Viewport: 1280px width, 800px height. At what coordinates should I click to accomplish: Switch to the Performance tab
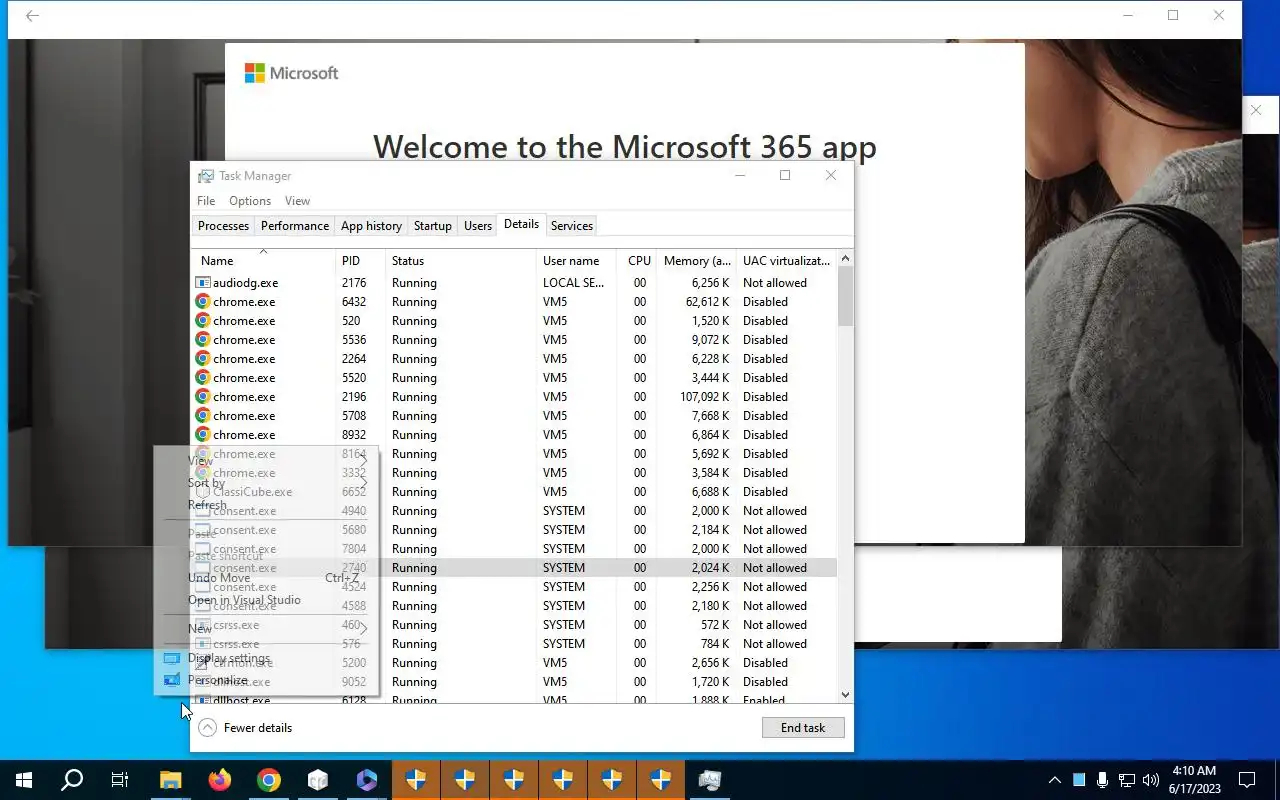pyautogui.click(x=295, y=226)
